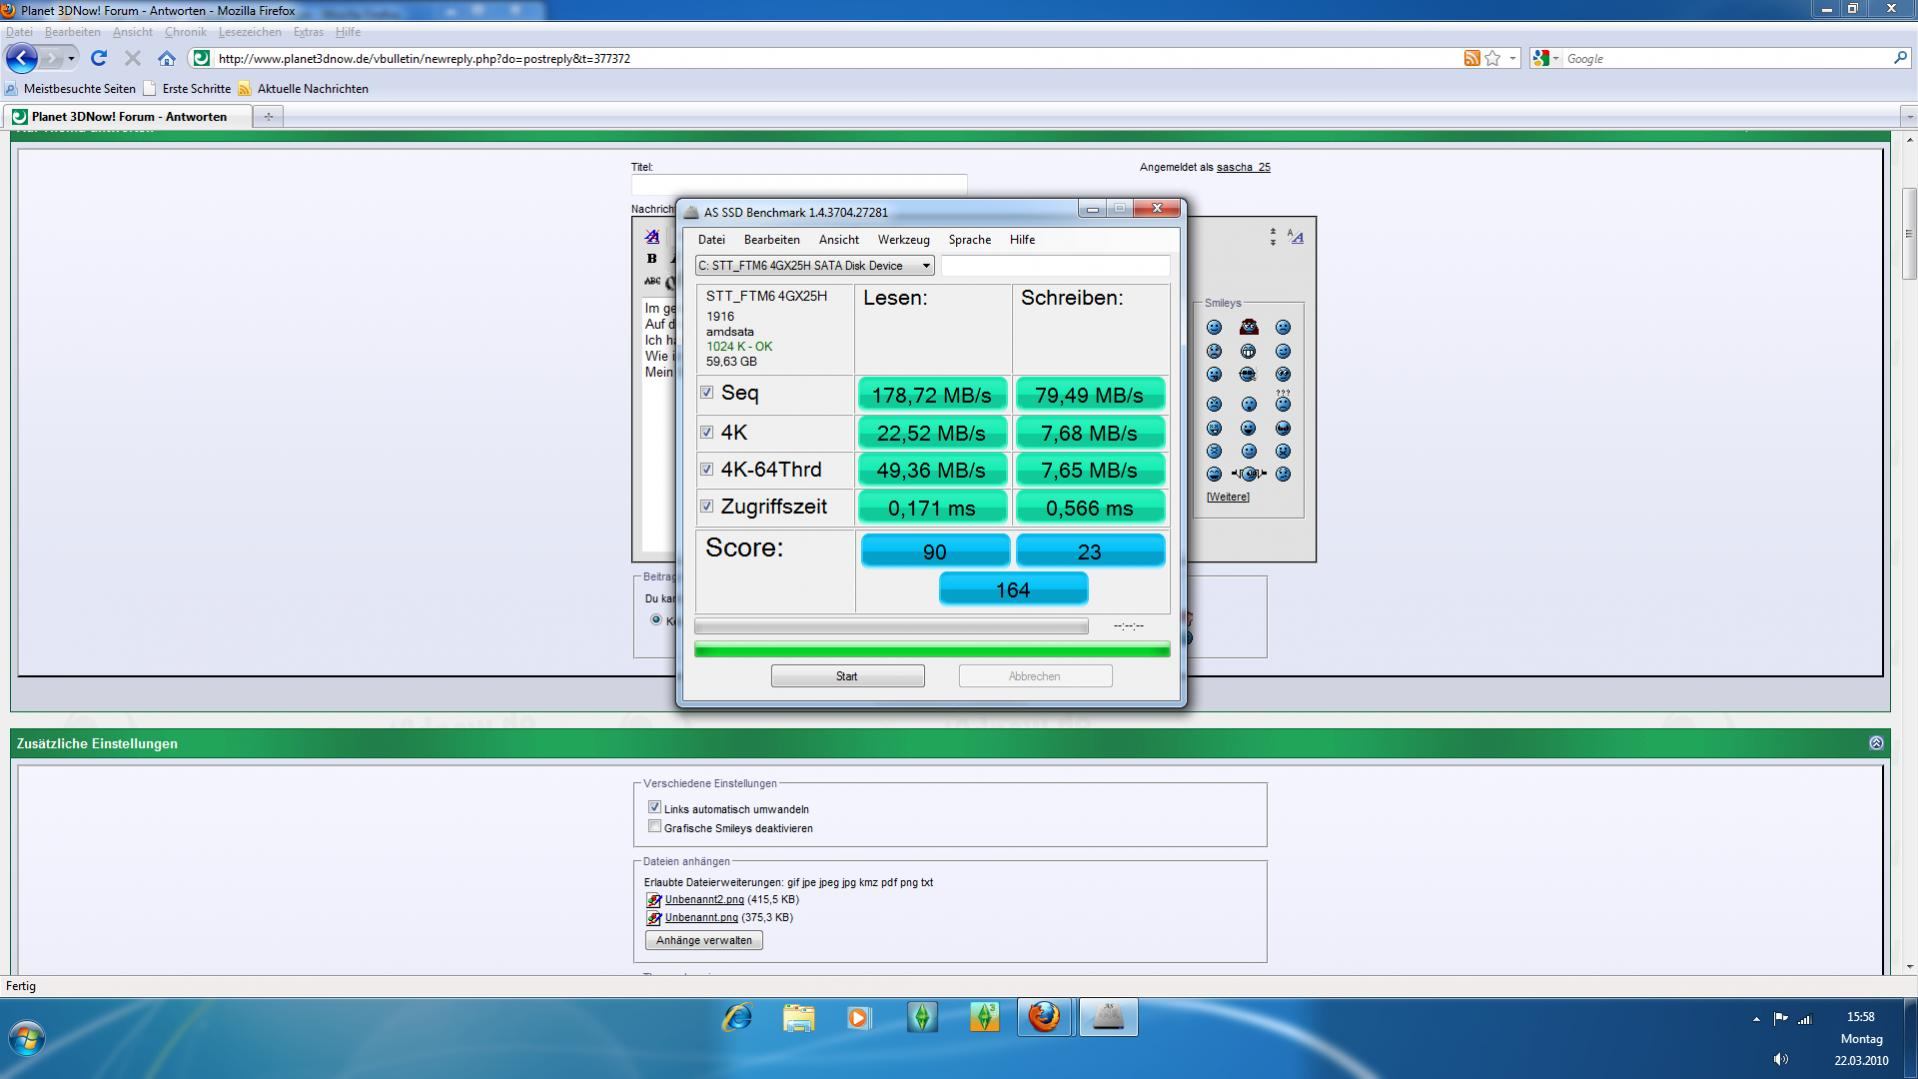Insert the wide shrugging smiley
The image size is (1918, 1079).
click(x=1249, y=474)
